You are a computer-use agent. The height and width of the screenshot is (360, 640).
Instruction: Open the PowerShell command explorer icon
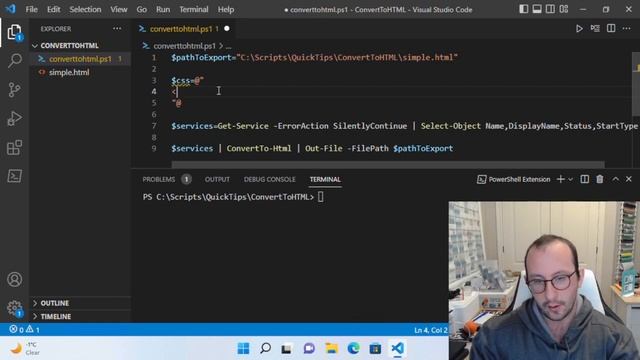(x=14, y=176)
